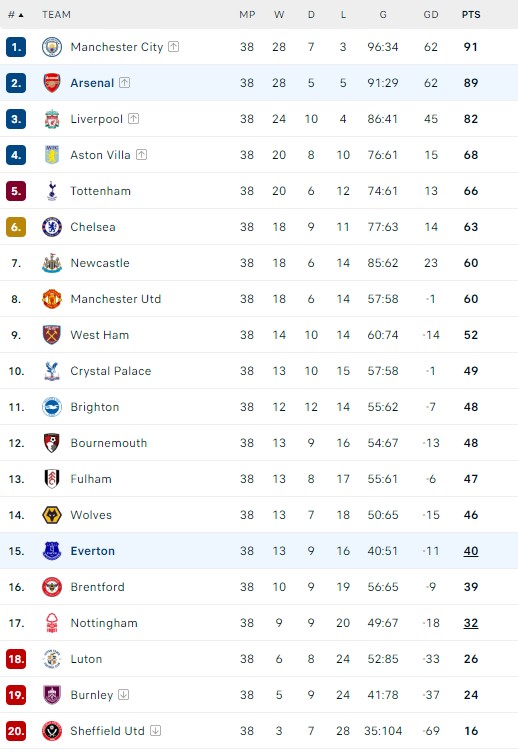Click Nottingham's underlined 32 points value

tap(471, 623)
